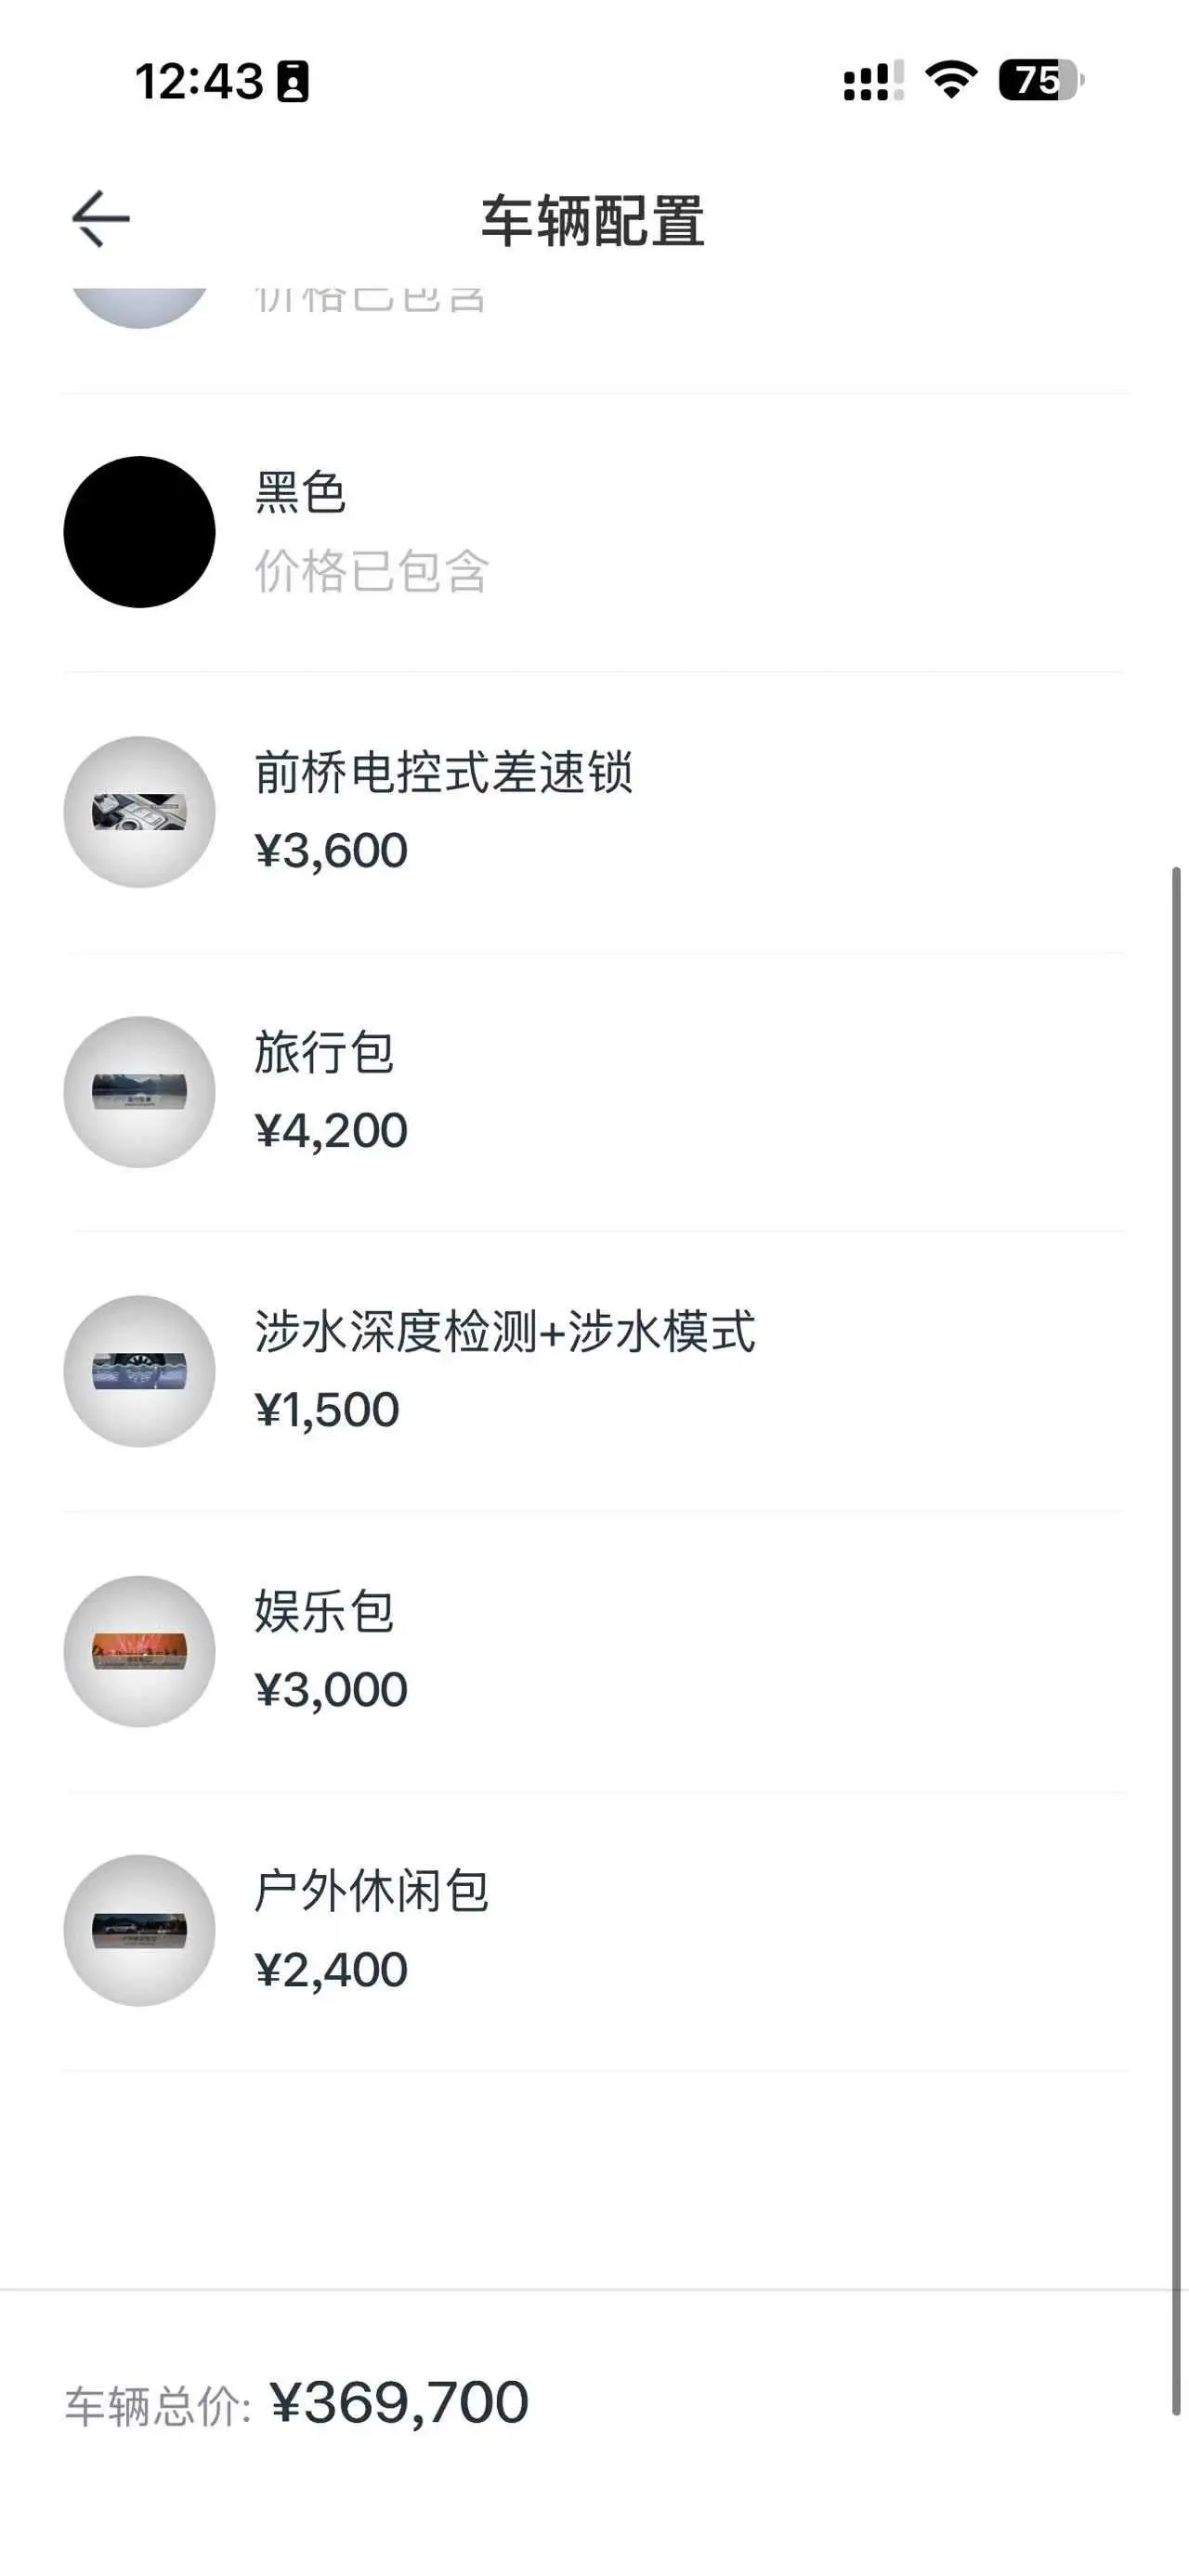Image resolution: width=1189 pixels, height=2576 pixels.
Task: Tap the partially visible gray color swatch
Action: (139, 304)
